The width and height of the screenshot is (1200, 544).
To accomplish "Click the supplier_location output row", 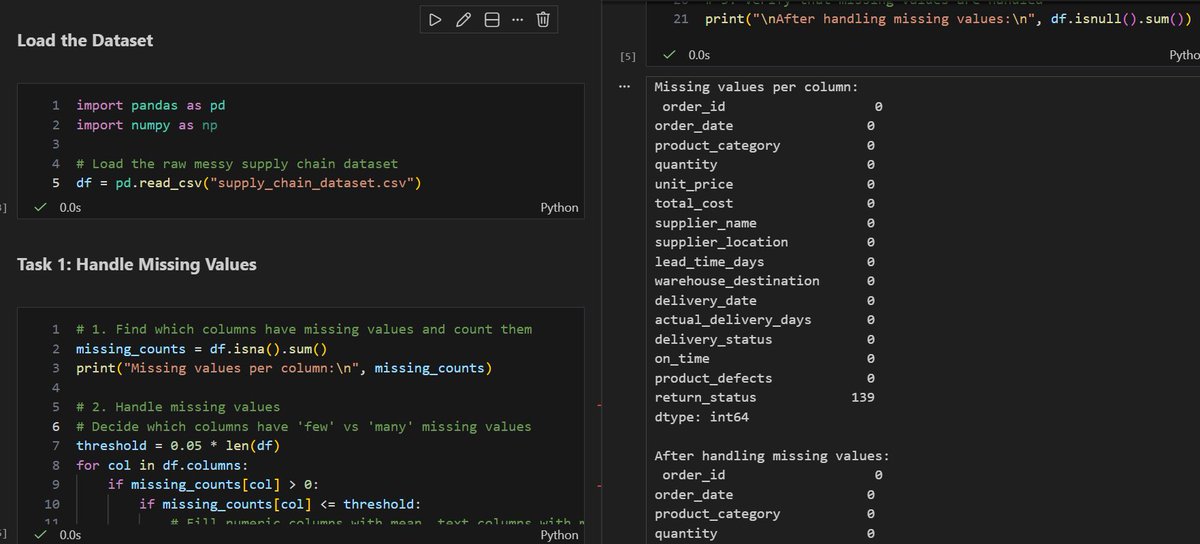I will (x=765, y=242).
